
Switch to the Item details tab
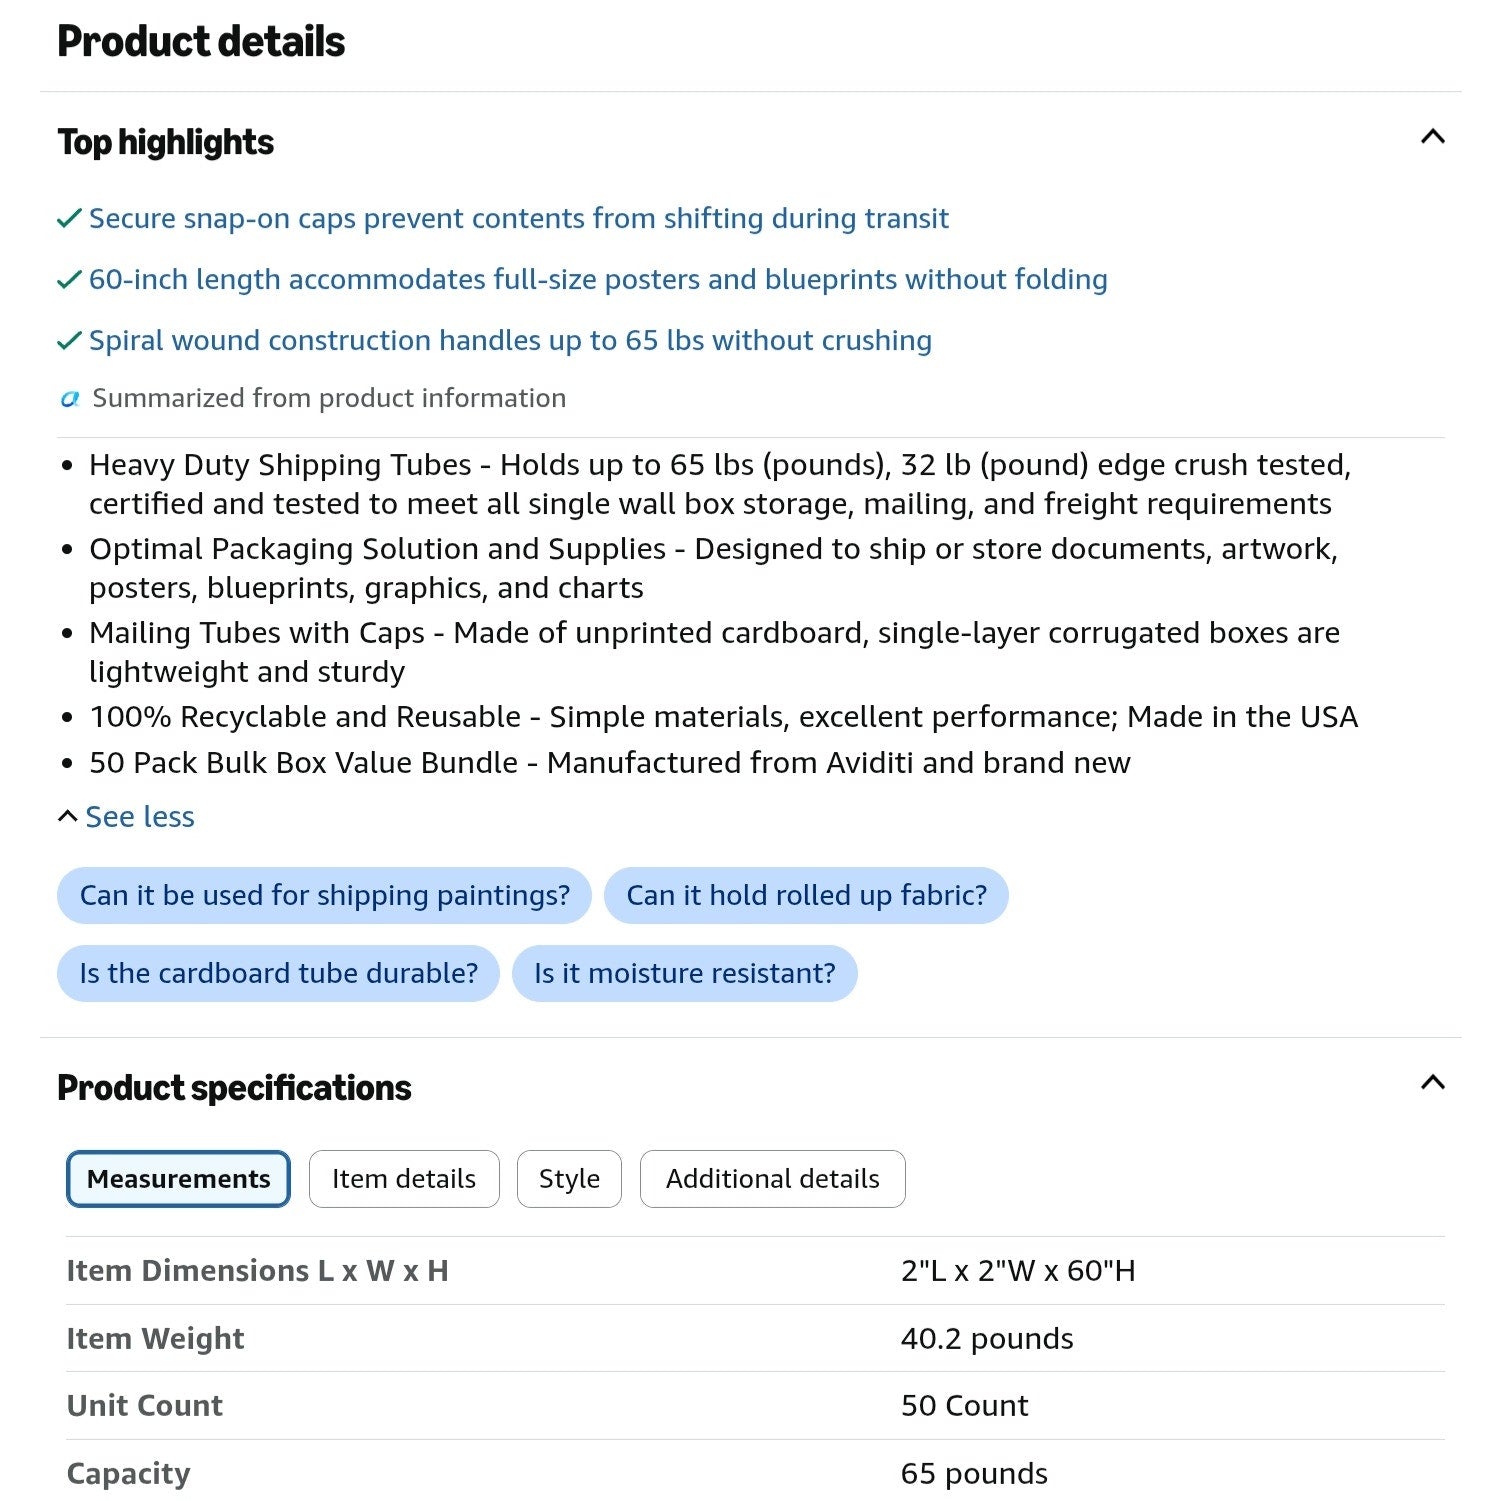404,1179
